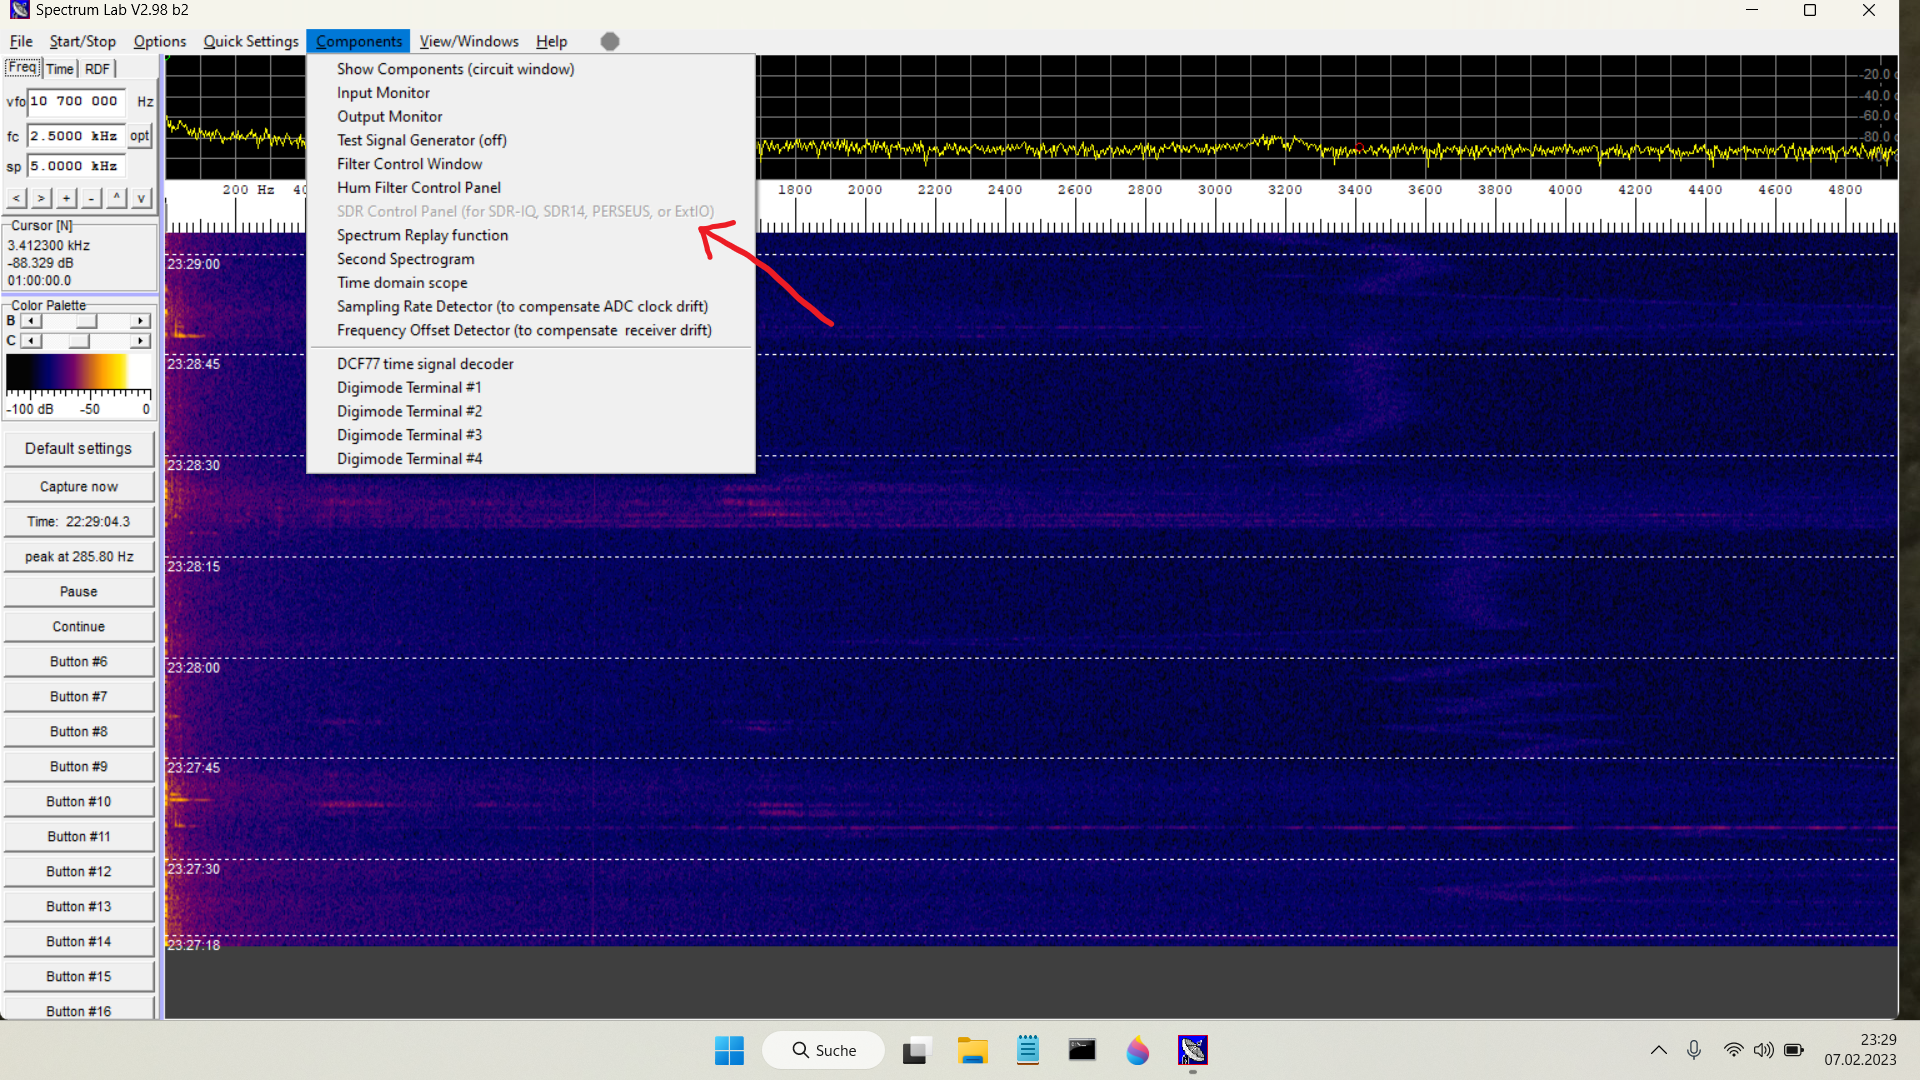Screen dimensions: 1920x1080
Task: Show hidden system tray icons
Action: tap(1659, 1050)
